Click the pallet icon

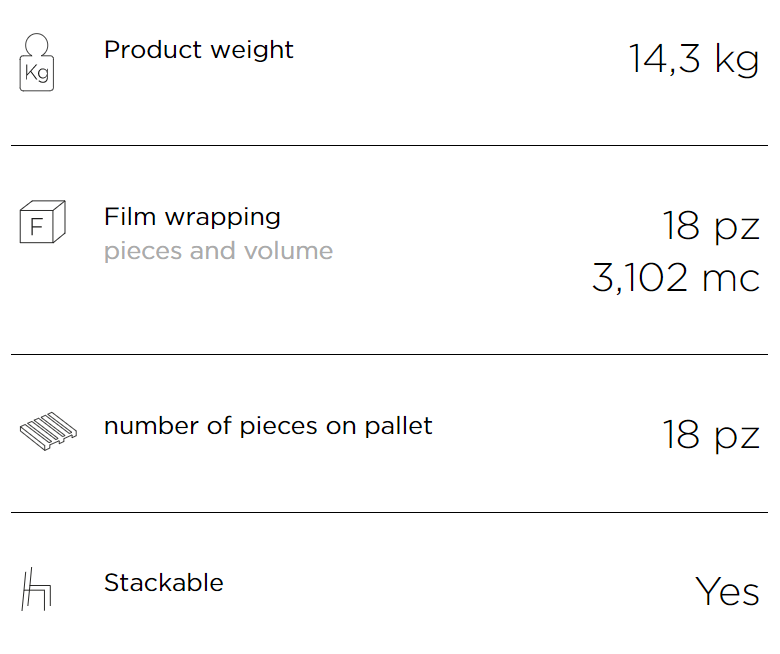click(48, 431)
